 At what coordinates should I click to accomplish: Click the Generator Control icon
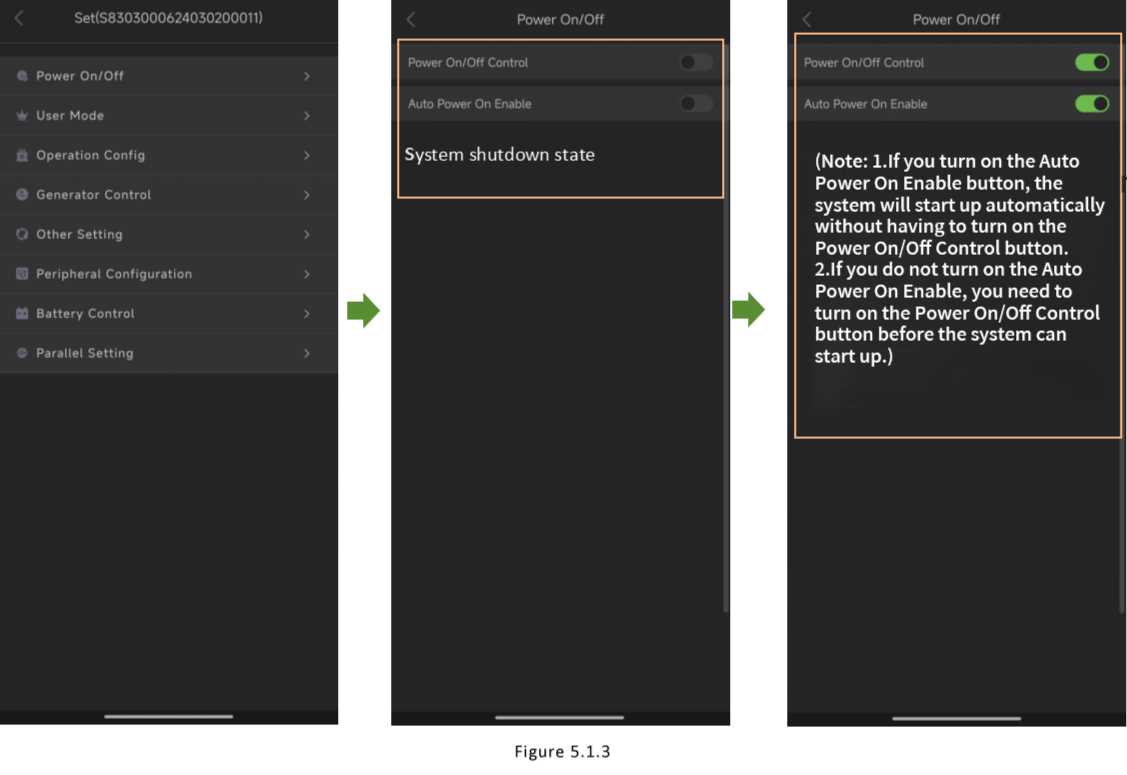pos(22,195)
